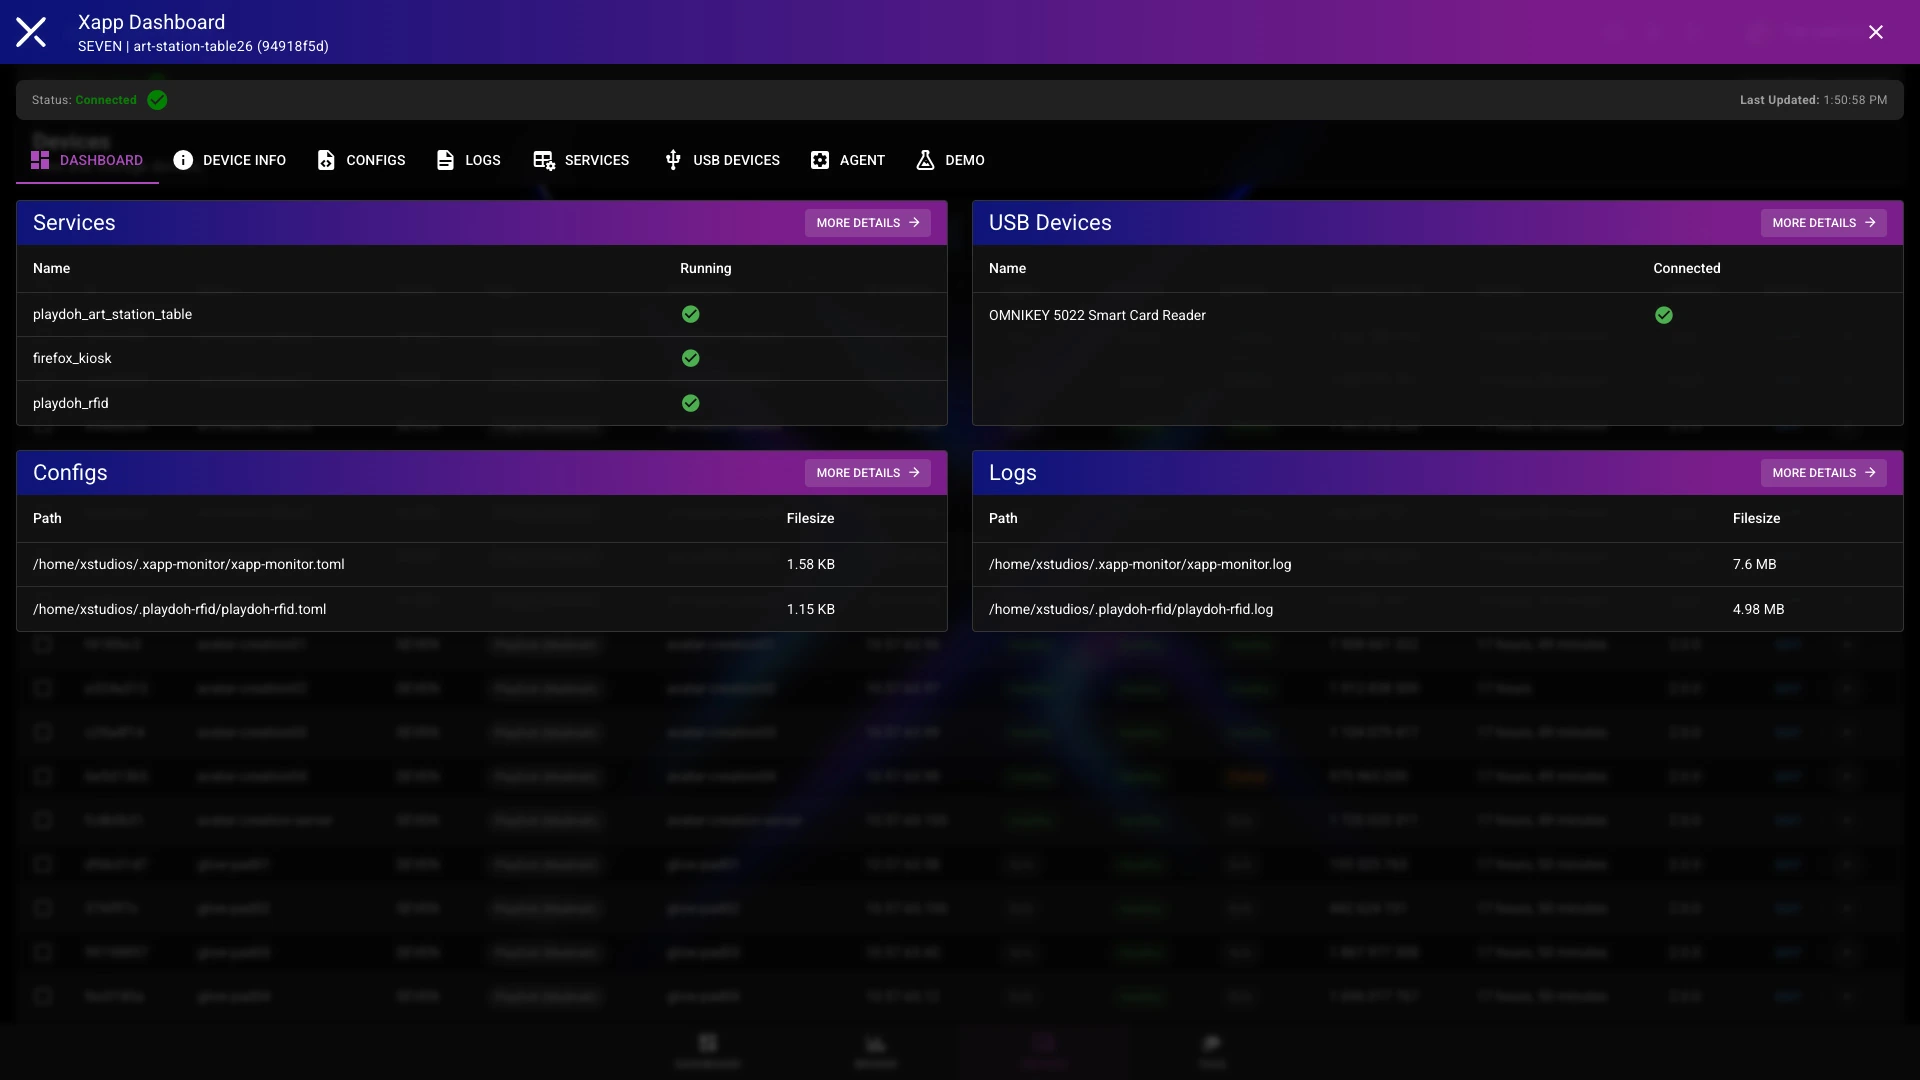
Task: Open the Demo tab
Action: pyautogui.click(x=951, y=160)
